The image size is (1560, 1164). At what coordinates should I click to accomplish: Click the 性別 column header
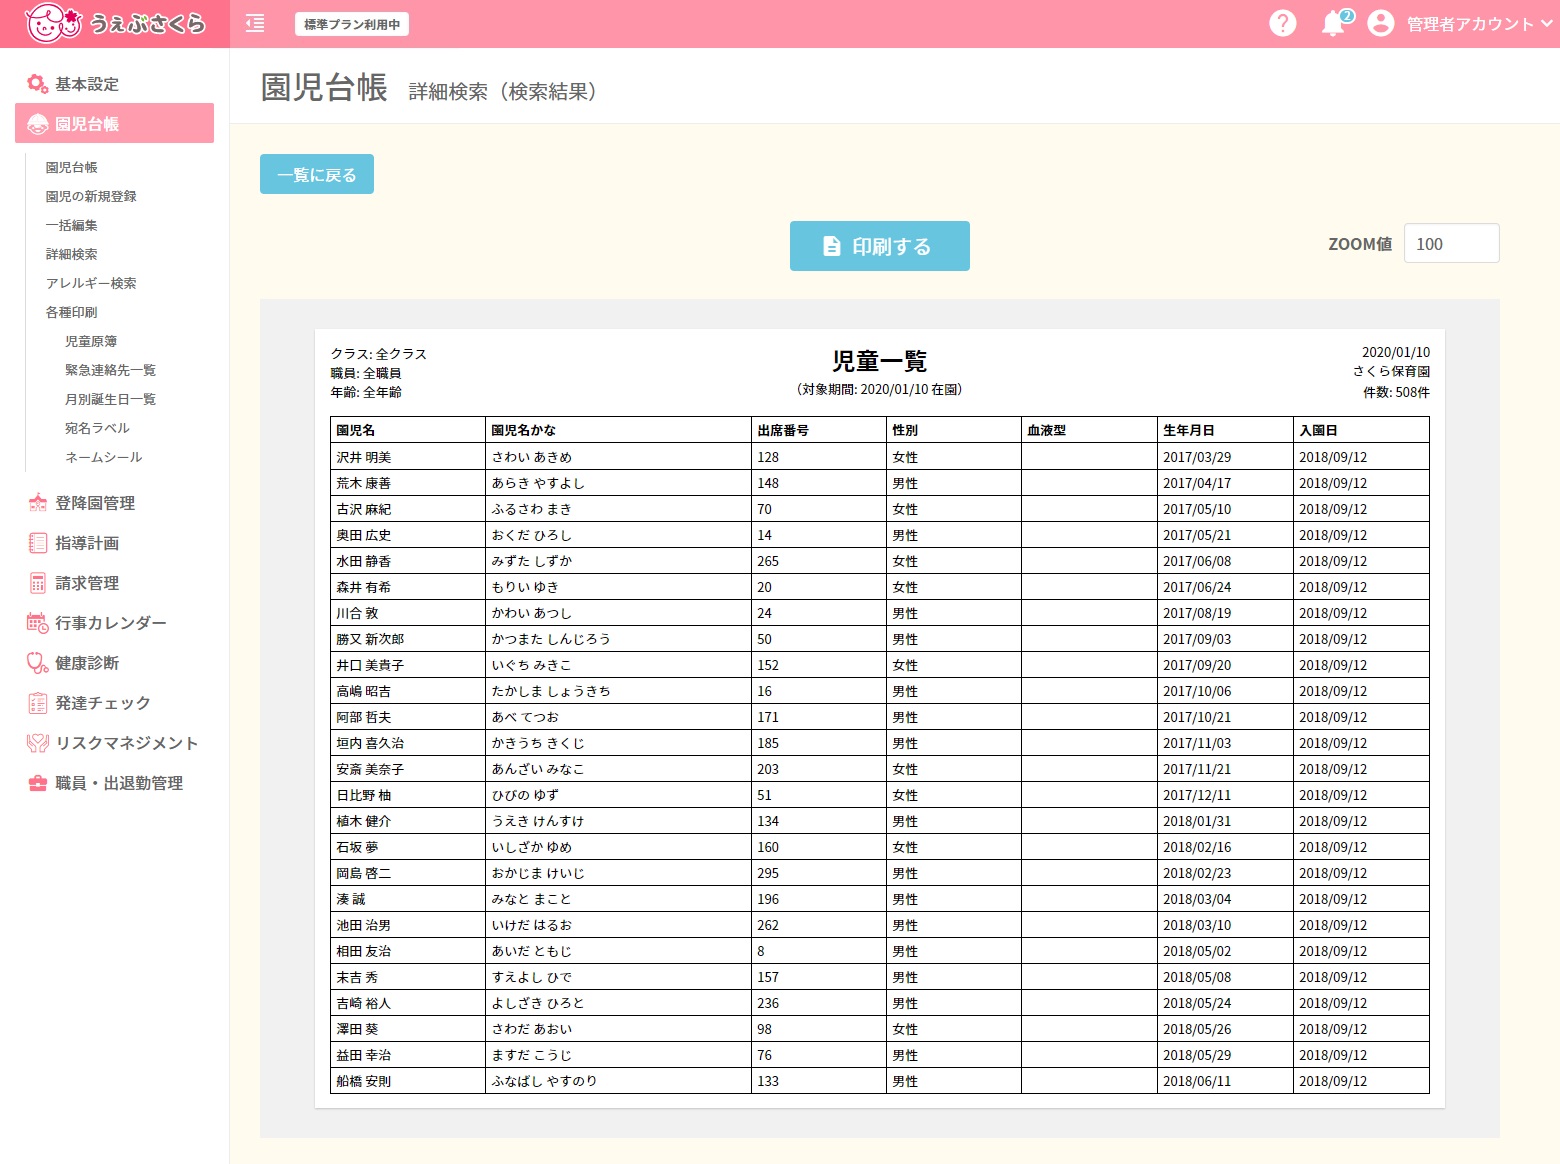[954, 430]
